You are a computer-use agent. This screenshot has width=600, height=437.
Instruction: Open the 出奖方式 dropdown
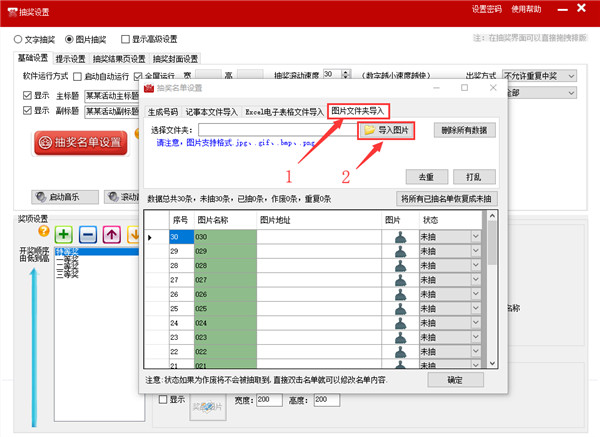tap(541, 76)
